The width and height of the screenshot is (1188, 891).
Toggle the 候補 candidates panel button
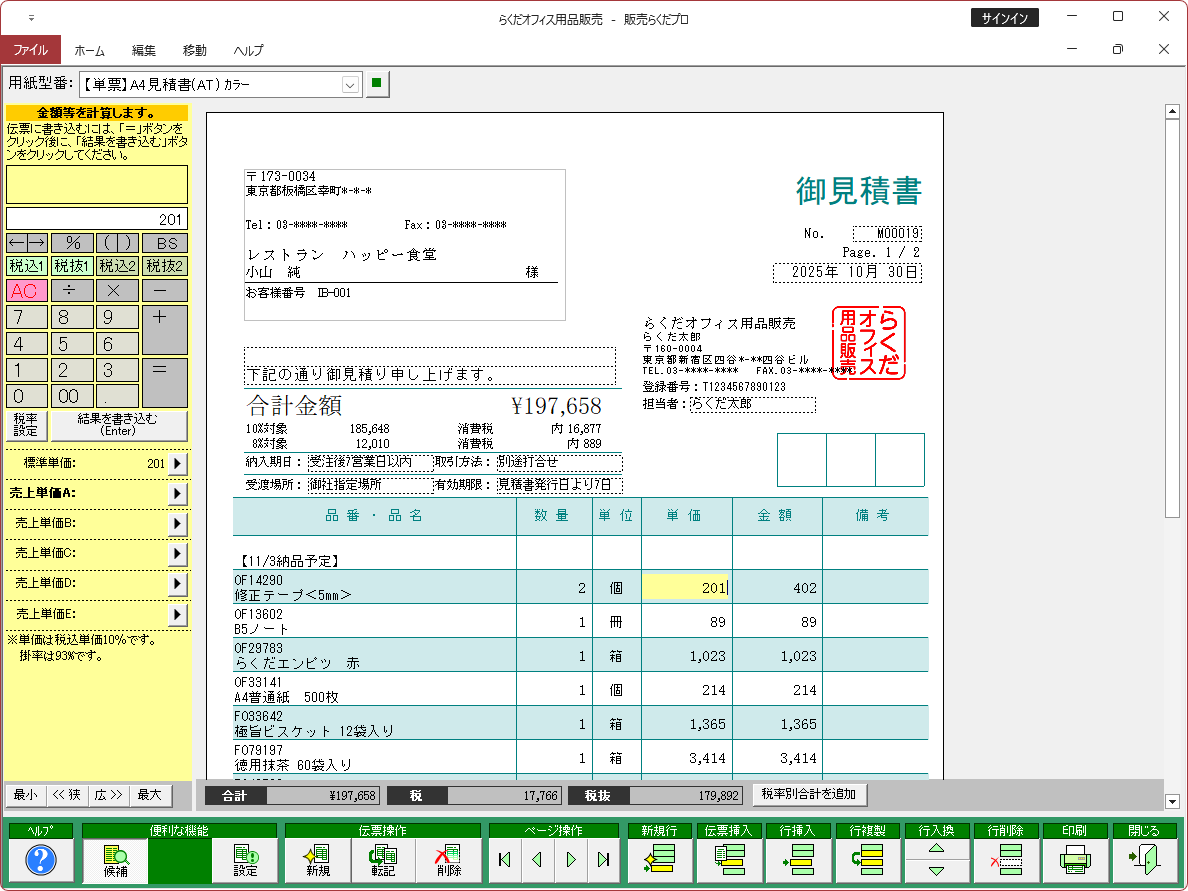[x=116, y=860]
